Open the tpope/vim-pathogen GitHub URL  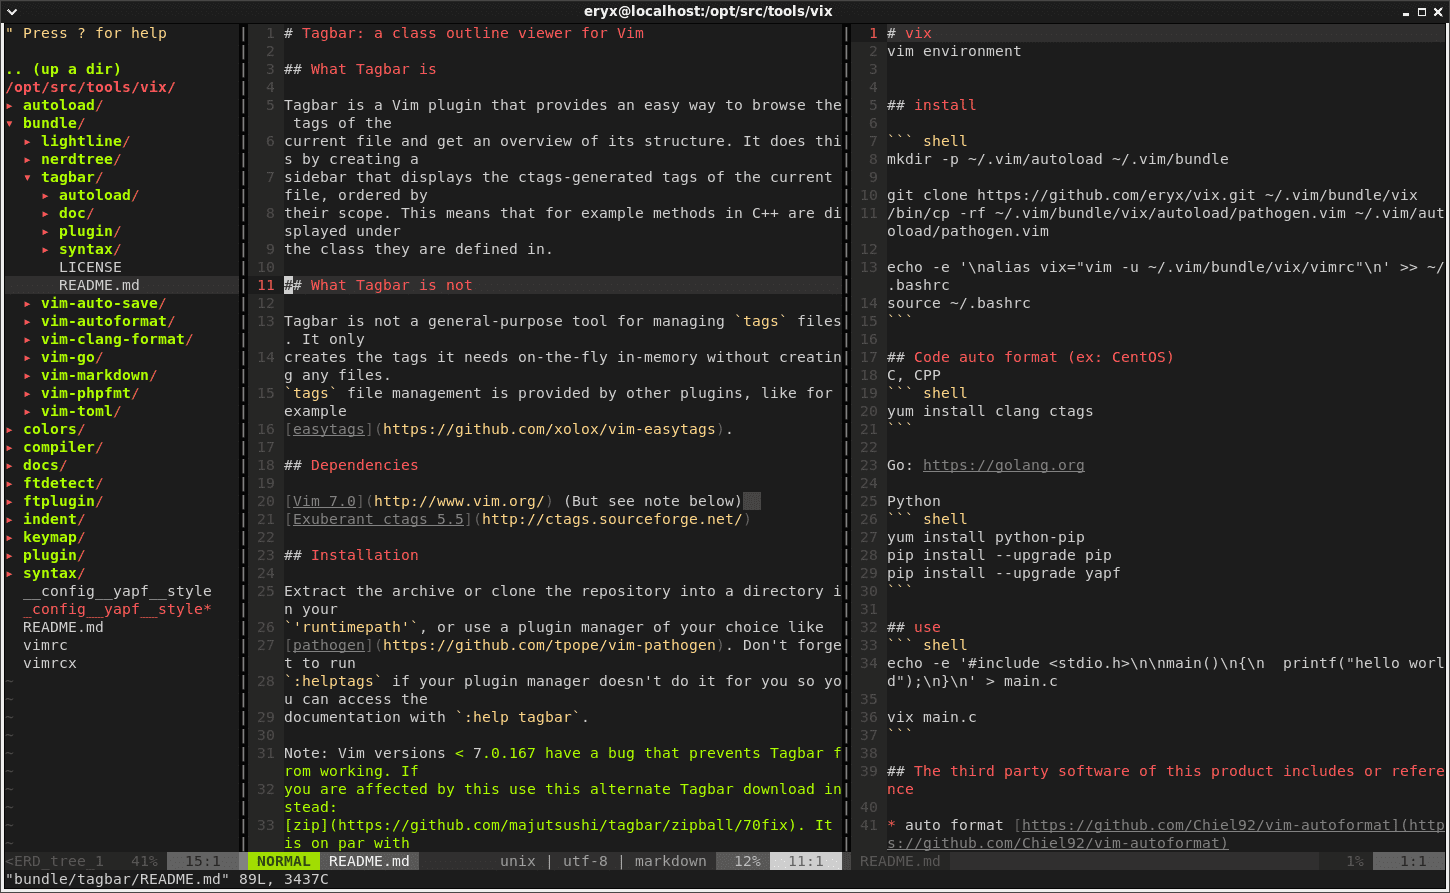[x=549, y=645]
